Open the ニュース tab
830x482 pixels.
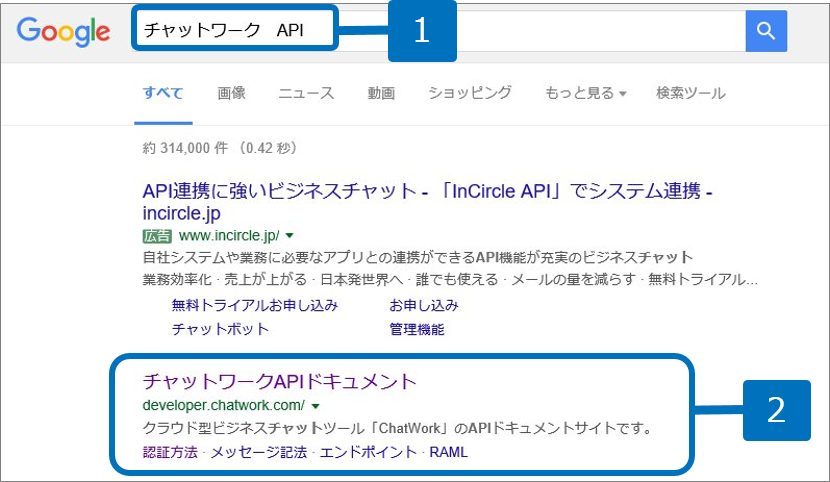(x=306, y=93)
